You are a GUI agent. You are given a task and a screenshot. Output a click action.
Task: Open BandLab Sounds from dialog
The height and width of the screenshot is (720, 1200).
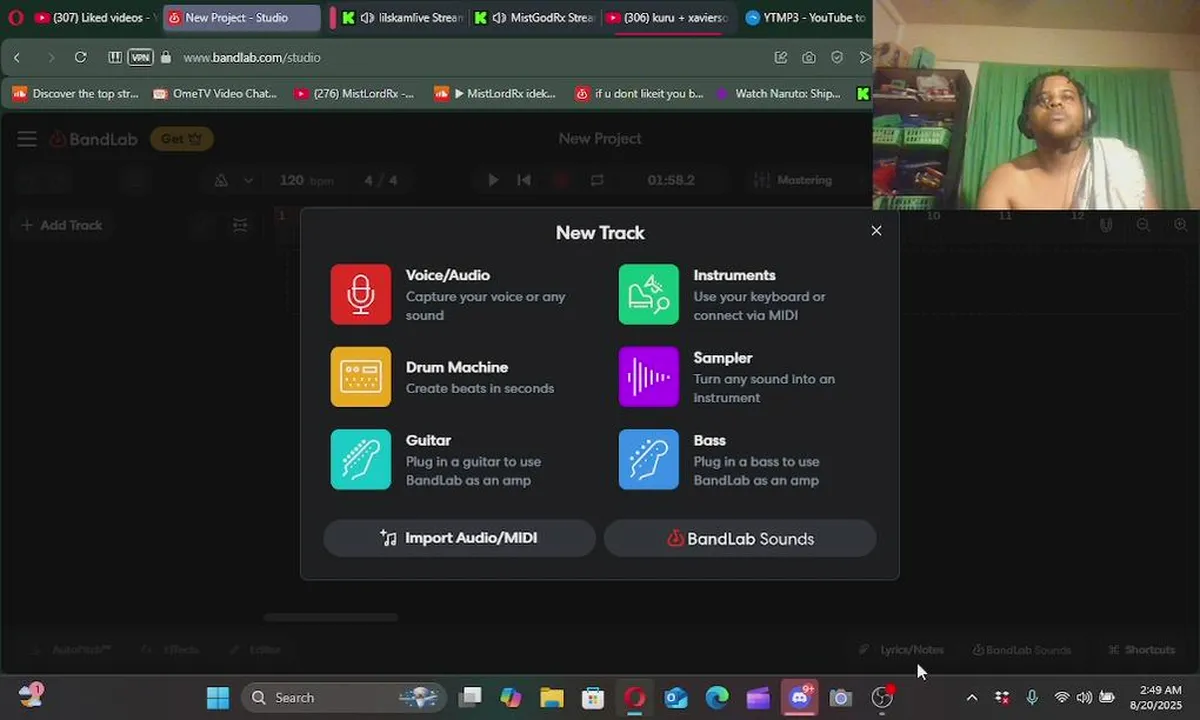tap(740, 538)
